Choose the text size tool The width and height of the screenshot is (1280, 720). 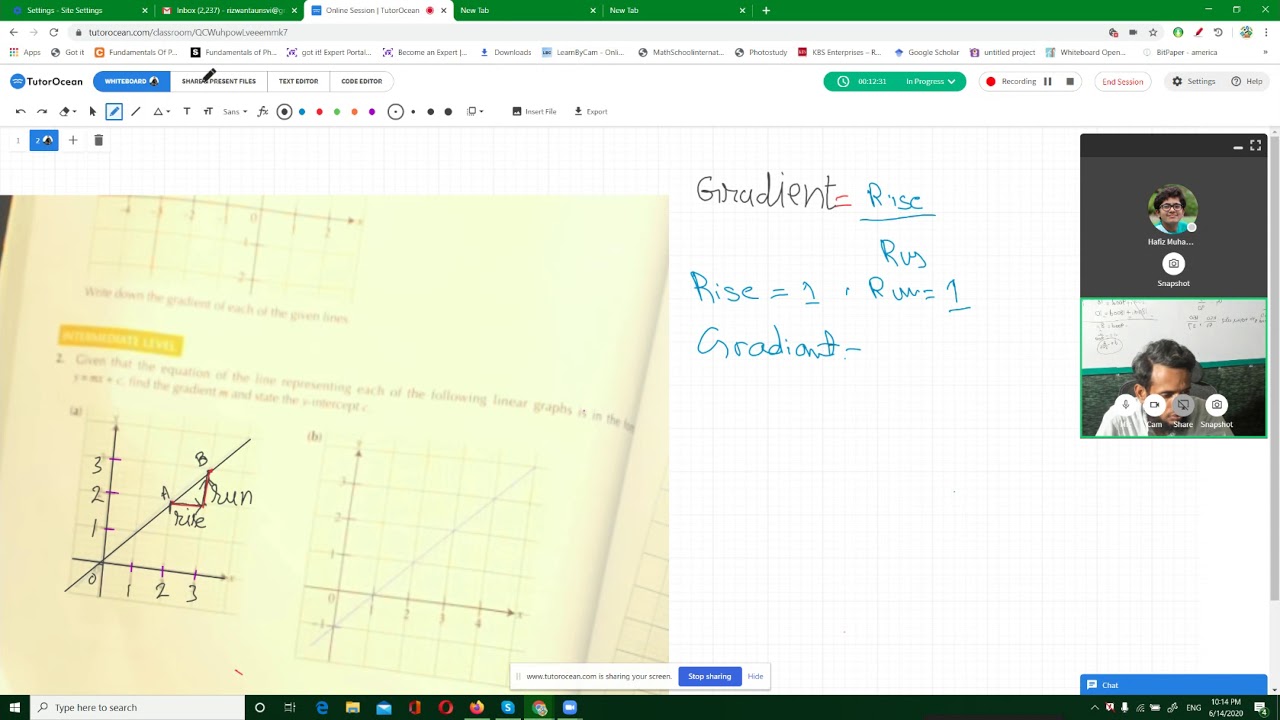click(208, 111)
